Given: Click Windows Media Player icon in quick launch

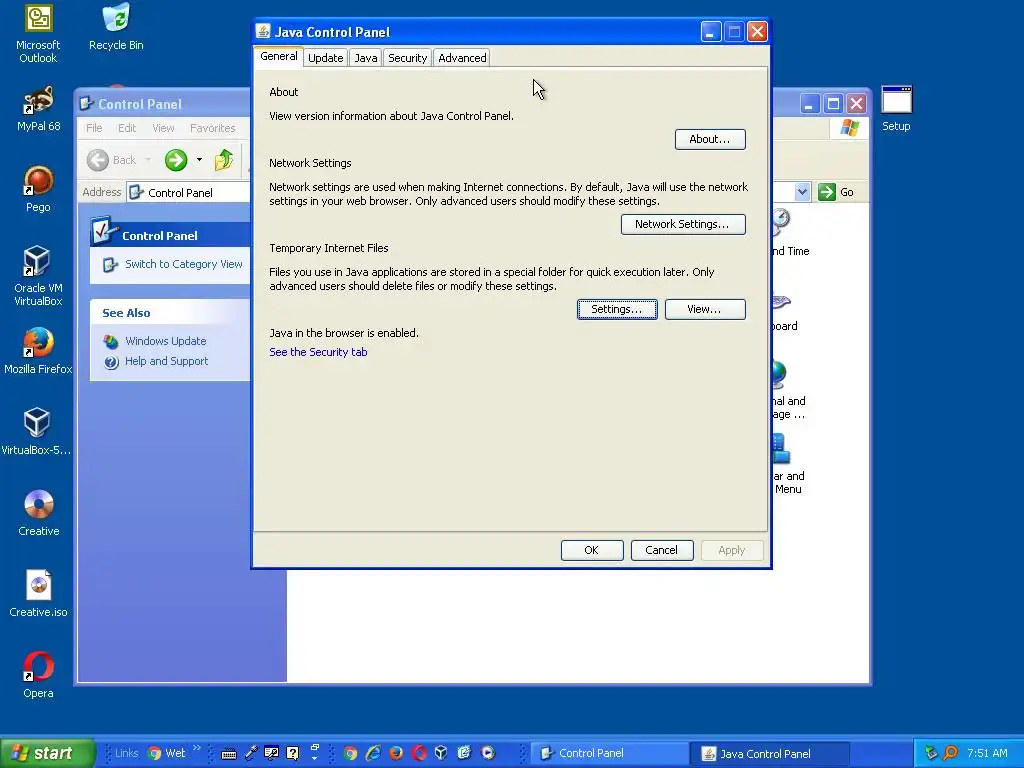Looking at the screenshot, I should click(x=488, y=753).
